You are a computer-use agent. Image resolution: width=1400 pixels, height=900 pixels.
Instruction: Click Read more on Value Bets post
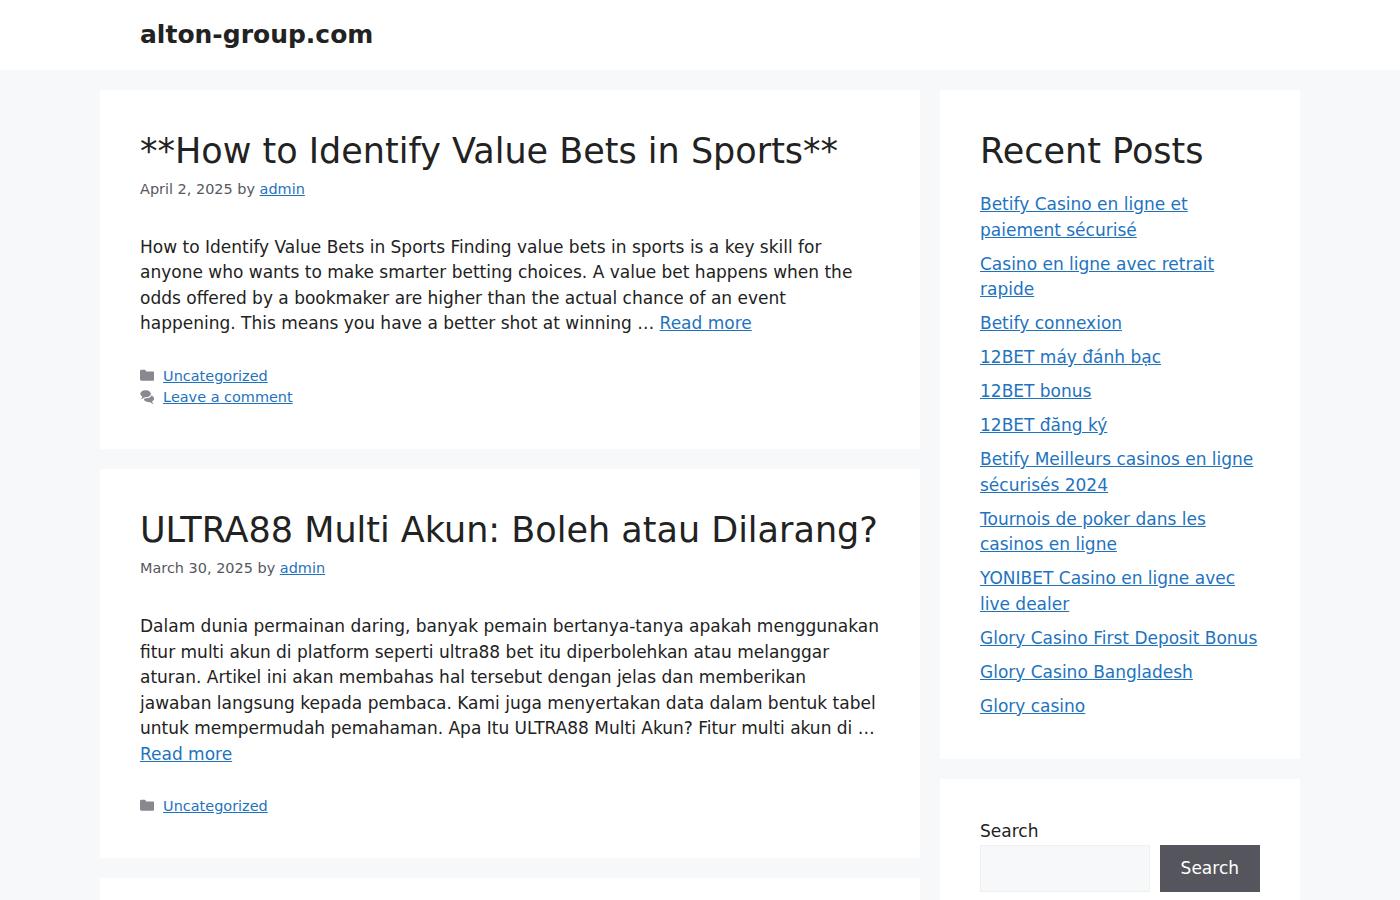point(705,323)
